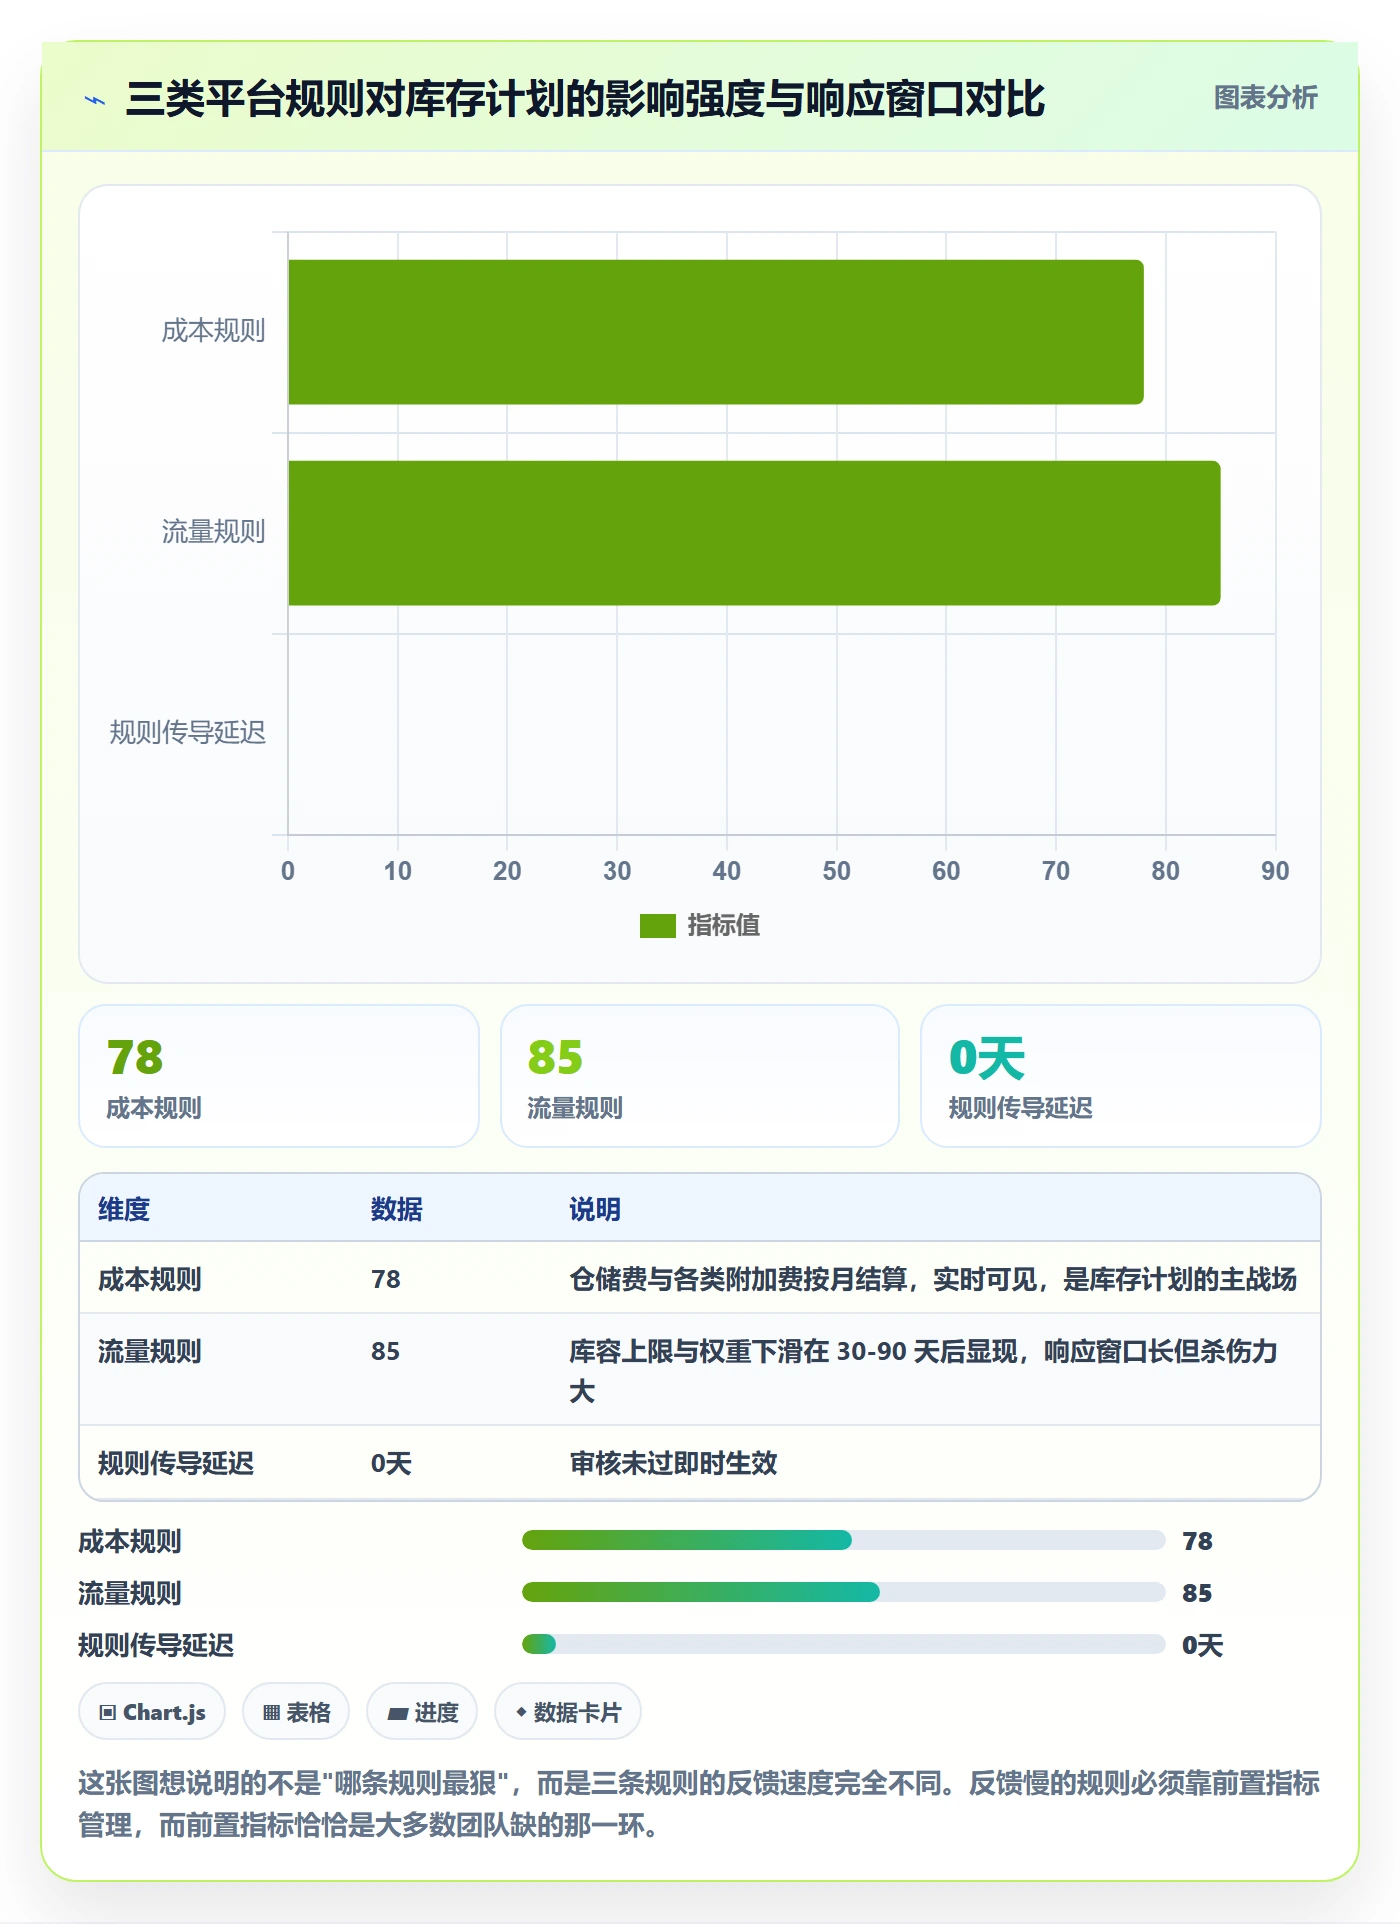Click the 图表分析 badge in the header
Image resolution: width=1400 pixels, height=1924 pixels.
(1265, 98)
